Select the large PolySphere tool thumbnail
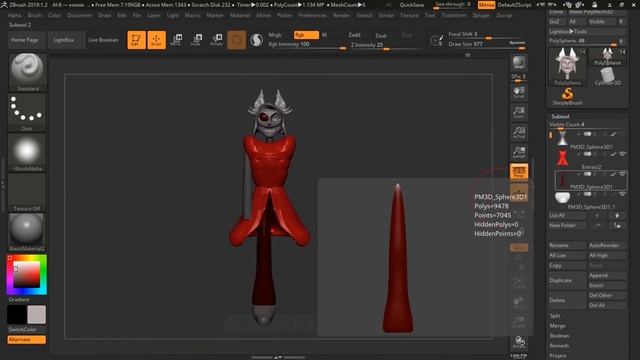This screenshot has height=360, width=640. point(567,67)
